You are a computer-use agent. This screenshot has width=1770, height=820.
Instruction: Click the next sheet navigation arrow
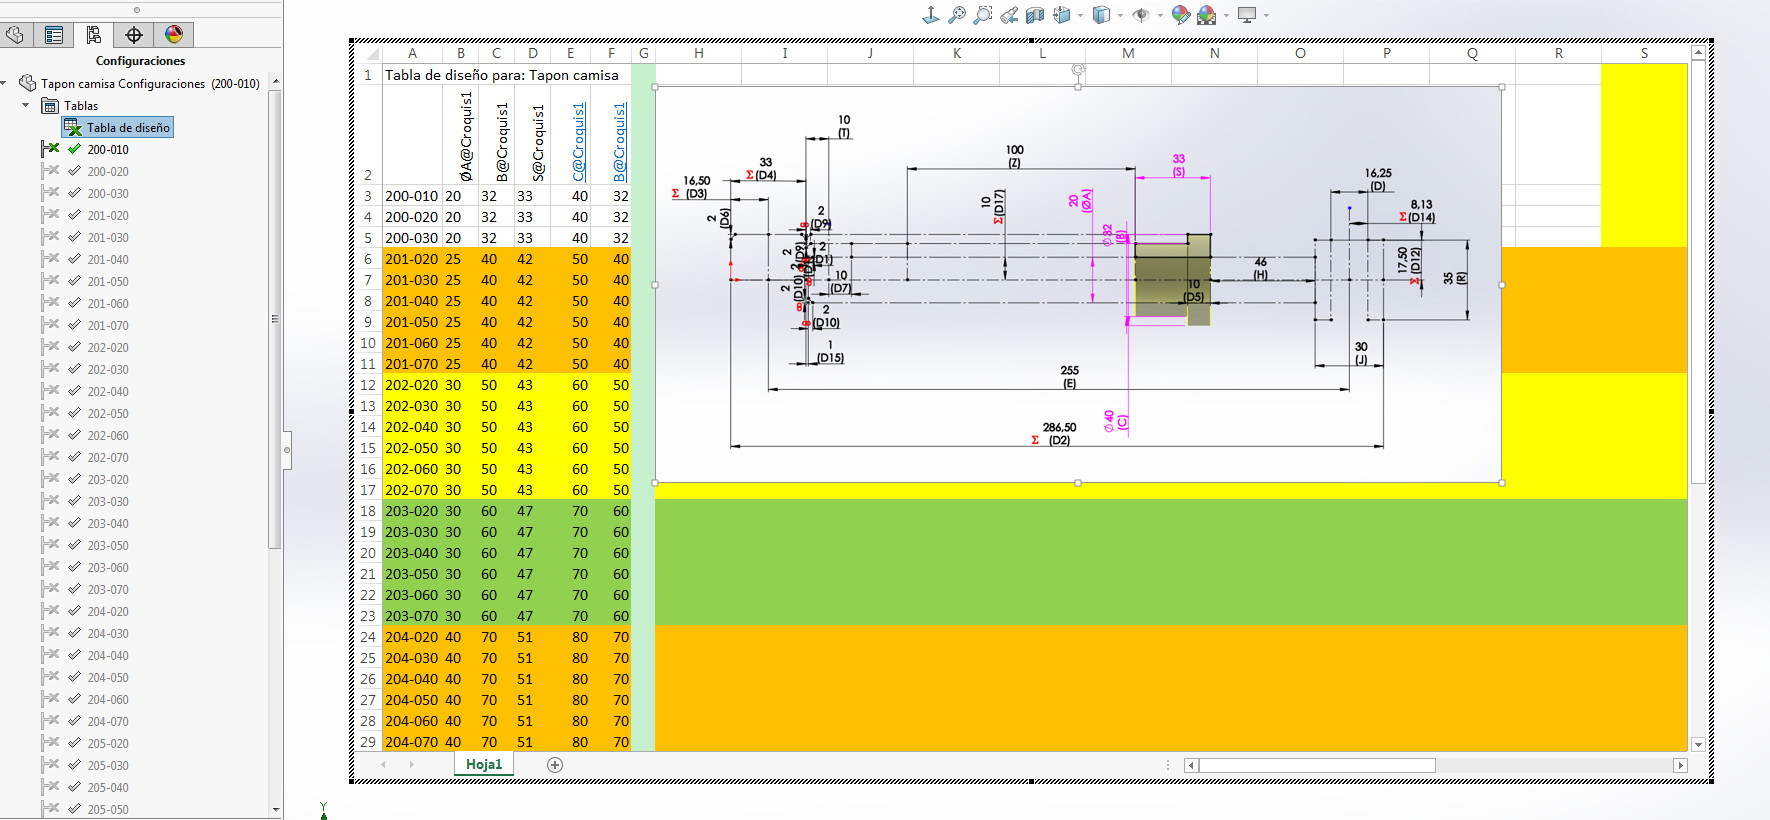(411, 765)
